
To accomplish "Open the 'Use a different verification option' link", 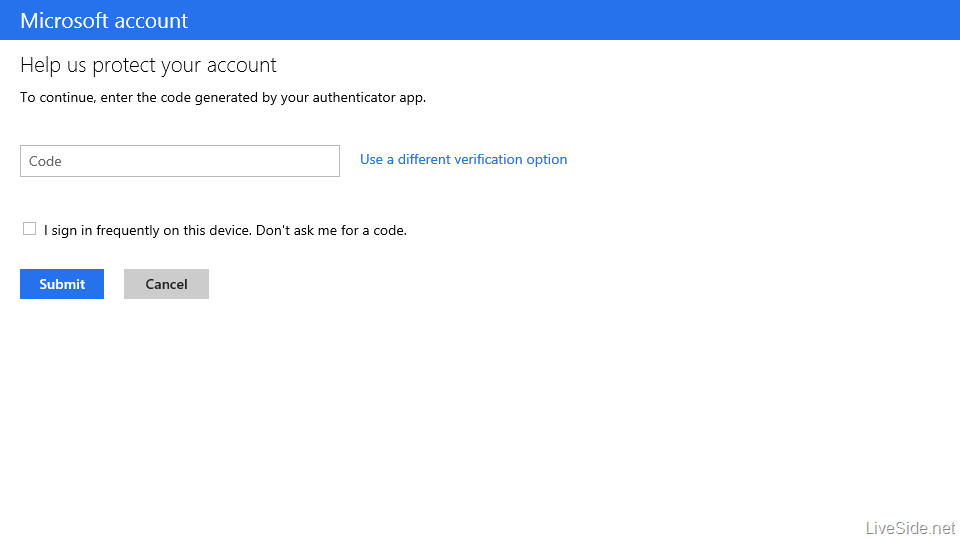I will pyautogui.click(x=463, y=159).
